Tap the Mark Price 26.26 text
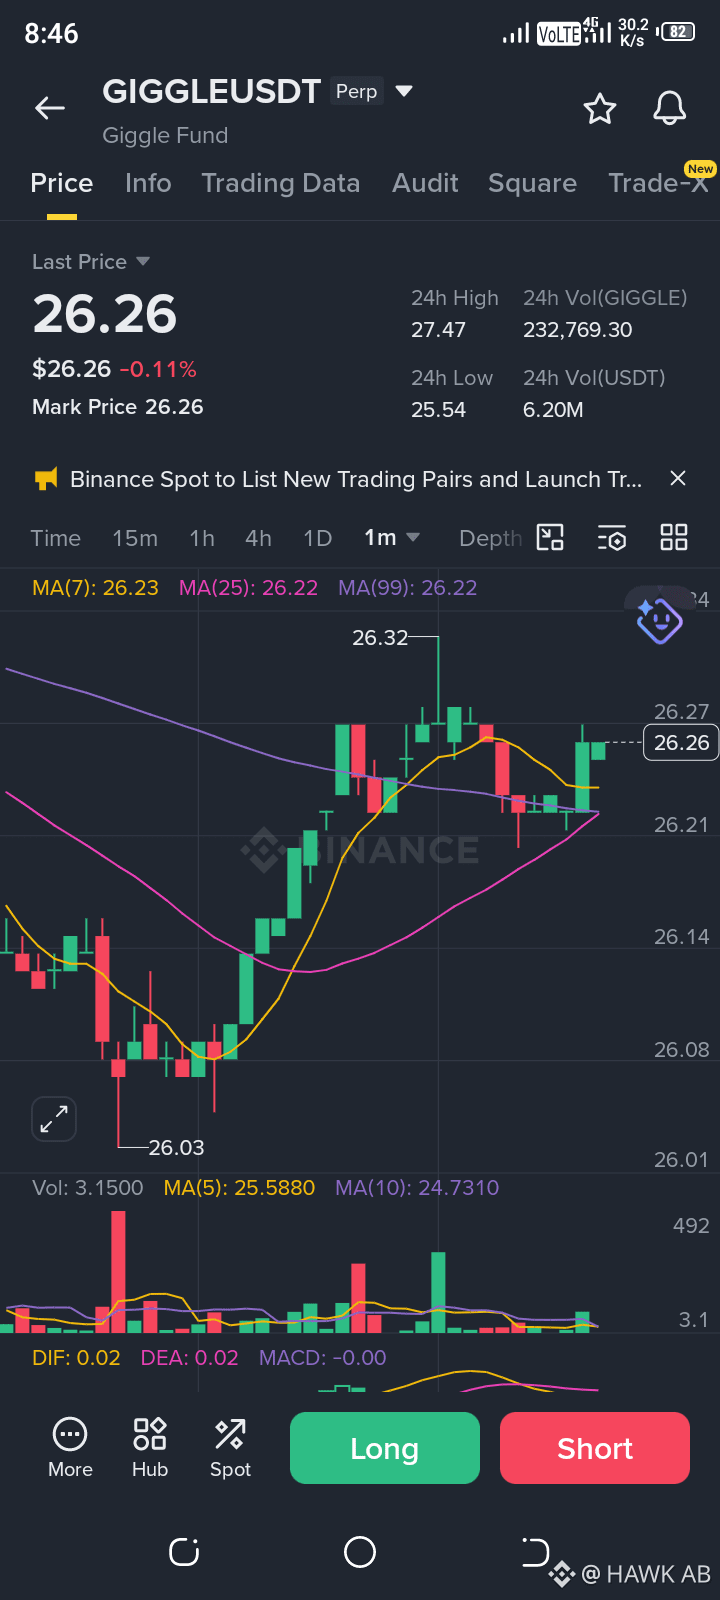The width and height of the screenshot is (720, 1600). (x=118, y=407)
